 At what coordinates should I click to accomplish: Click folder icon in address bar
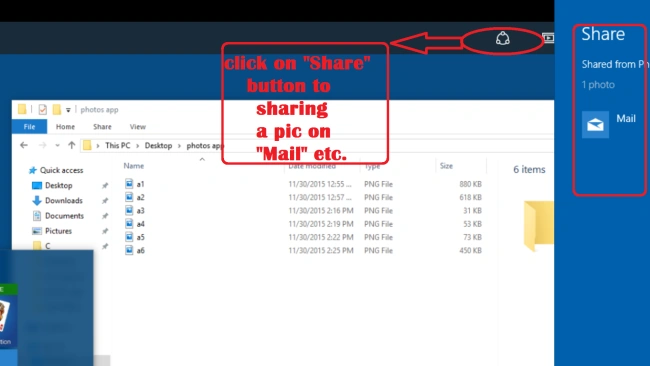click(87, 145)
